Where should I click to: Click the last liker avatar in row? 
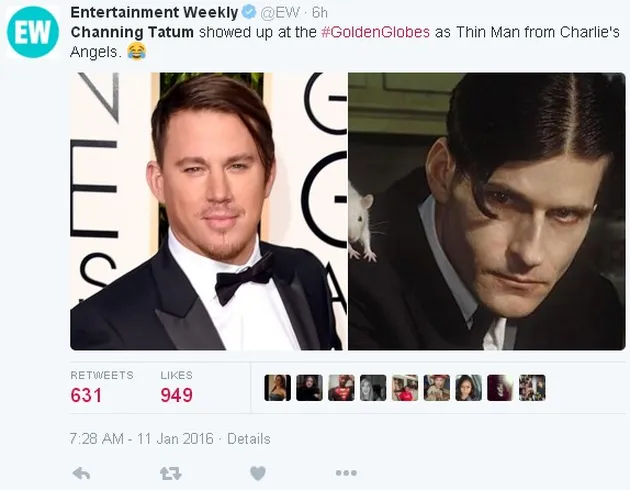coord(532,388)
